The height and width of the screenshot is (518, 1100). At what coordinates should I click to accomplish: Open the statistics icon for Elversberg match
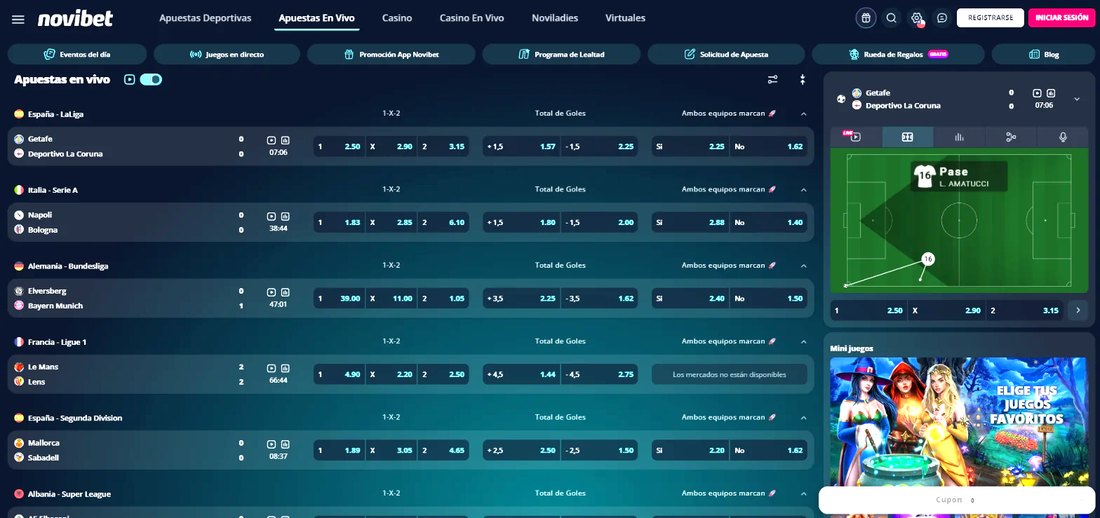[286, 292]
